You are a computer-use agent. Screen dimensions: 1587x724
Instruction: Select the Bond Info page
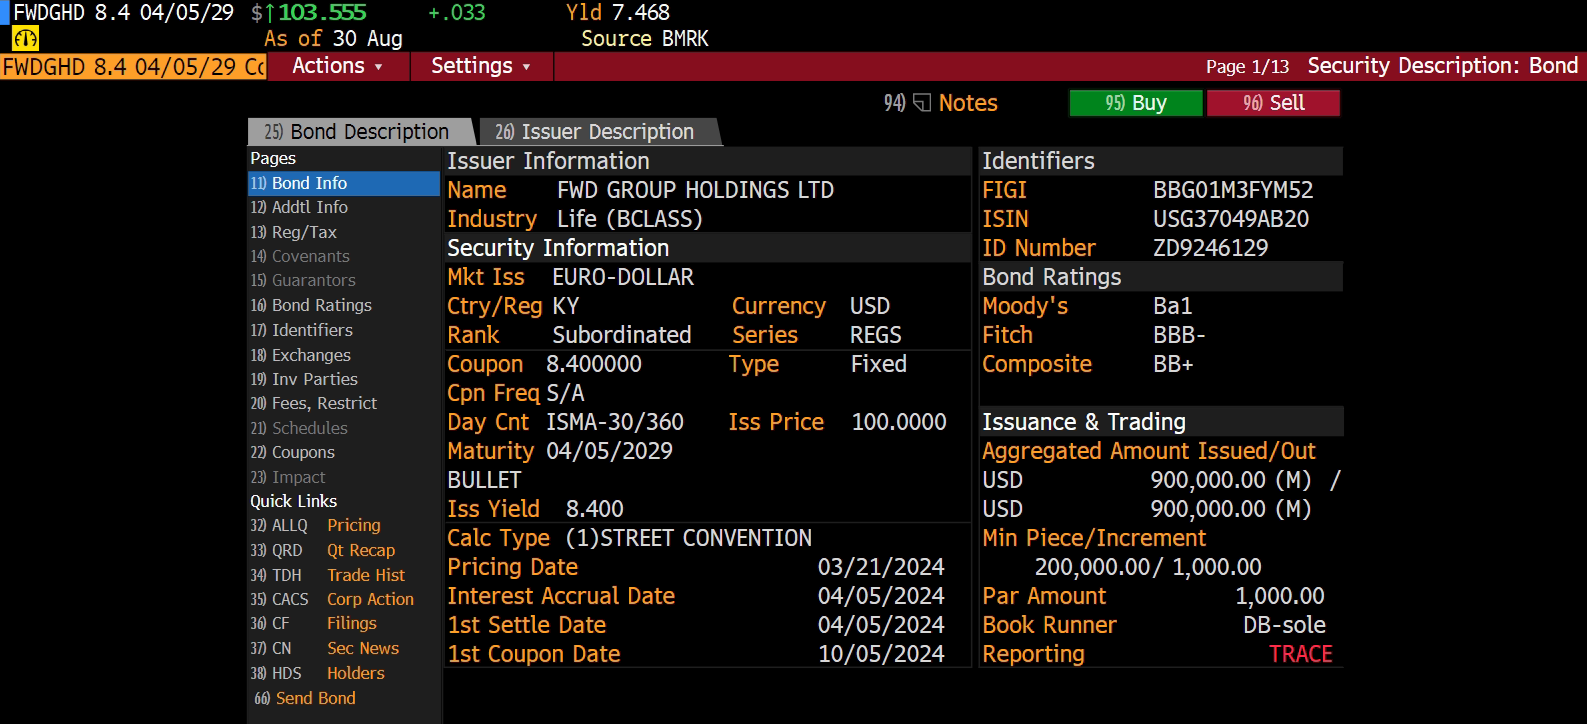click(344, 183)
